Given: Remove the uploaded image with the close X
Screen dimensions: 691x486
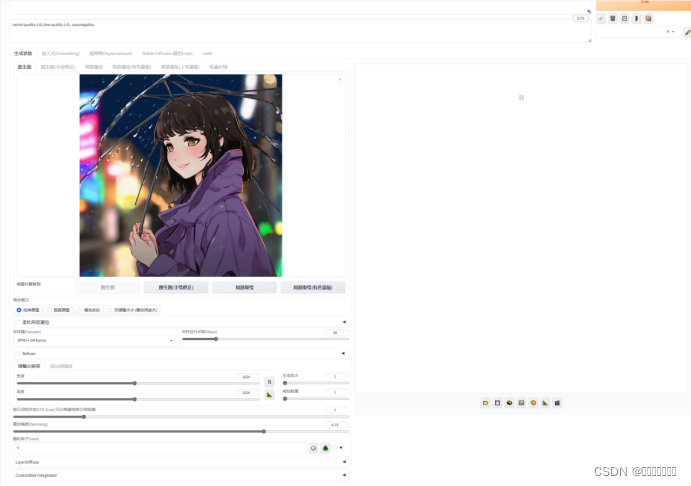Looking at the screenshot, I should click(340, 80).
